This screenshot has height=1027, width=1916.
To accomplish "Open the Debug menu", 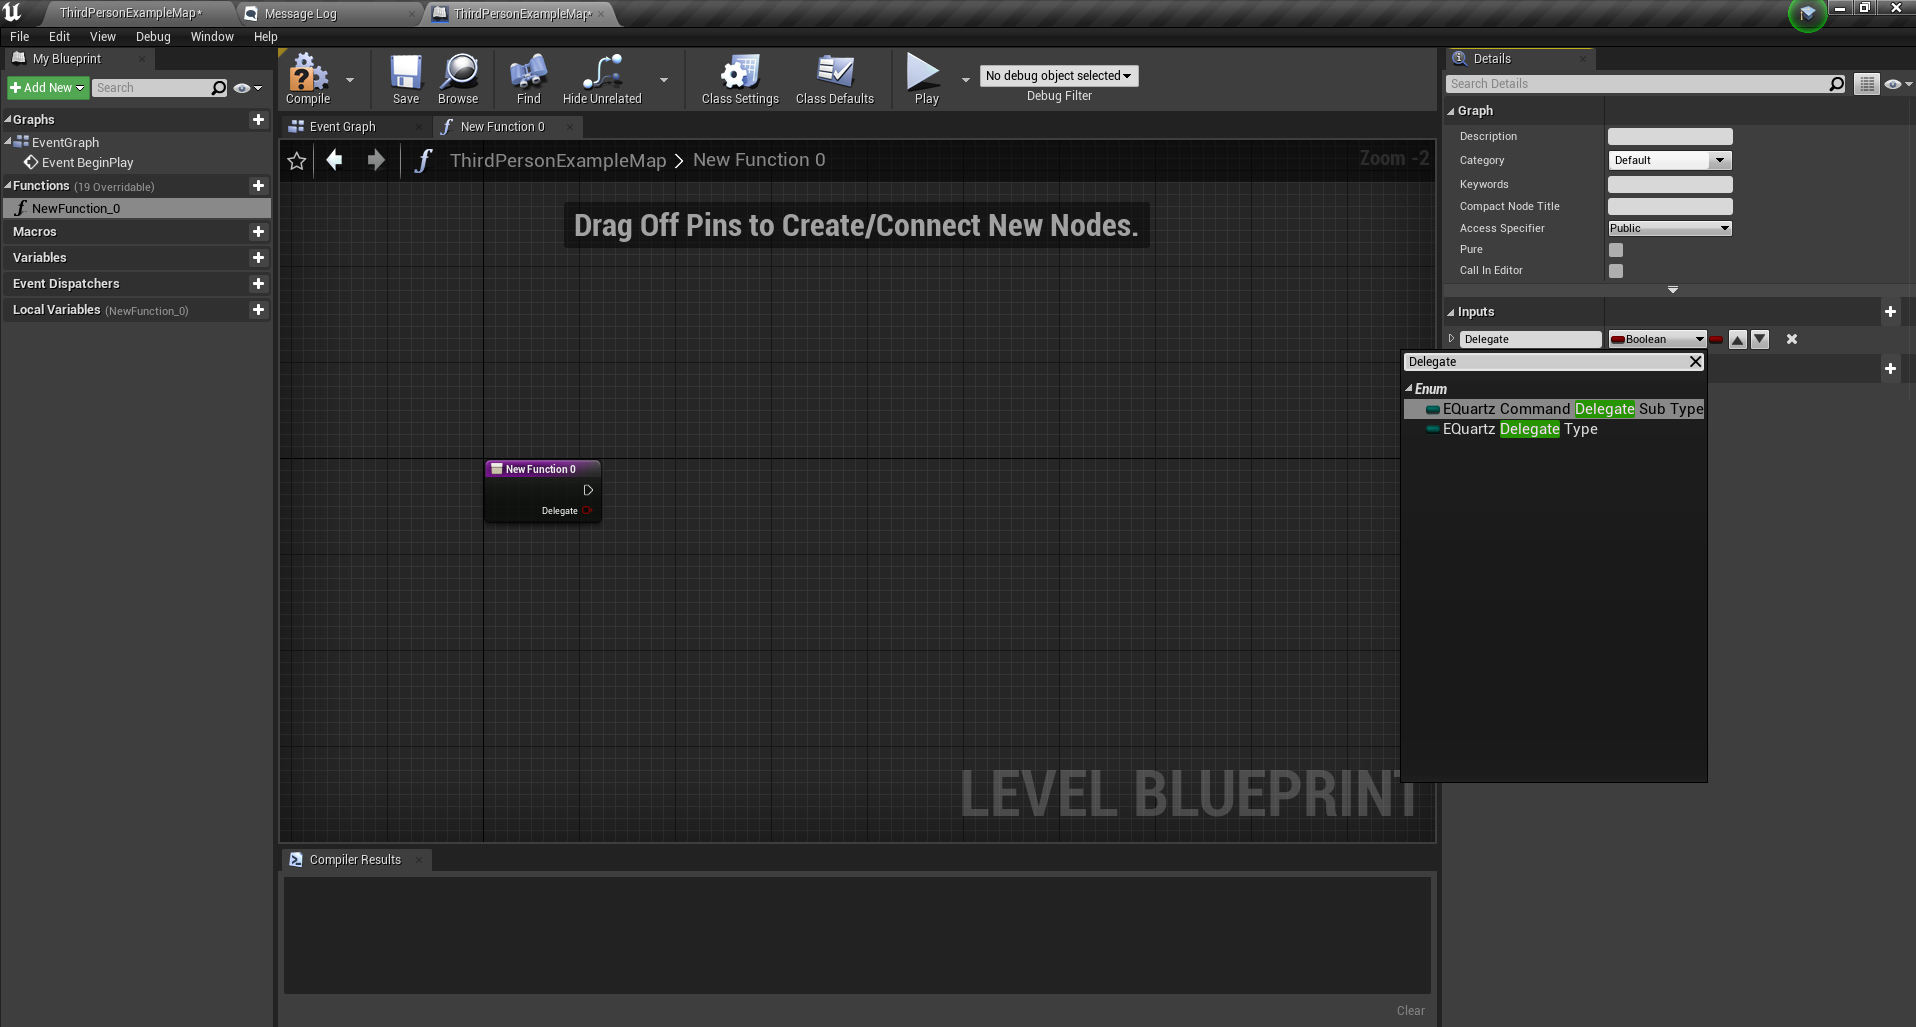I will click(152, 36).
